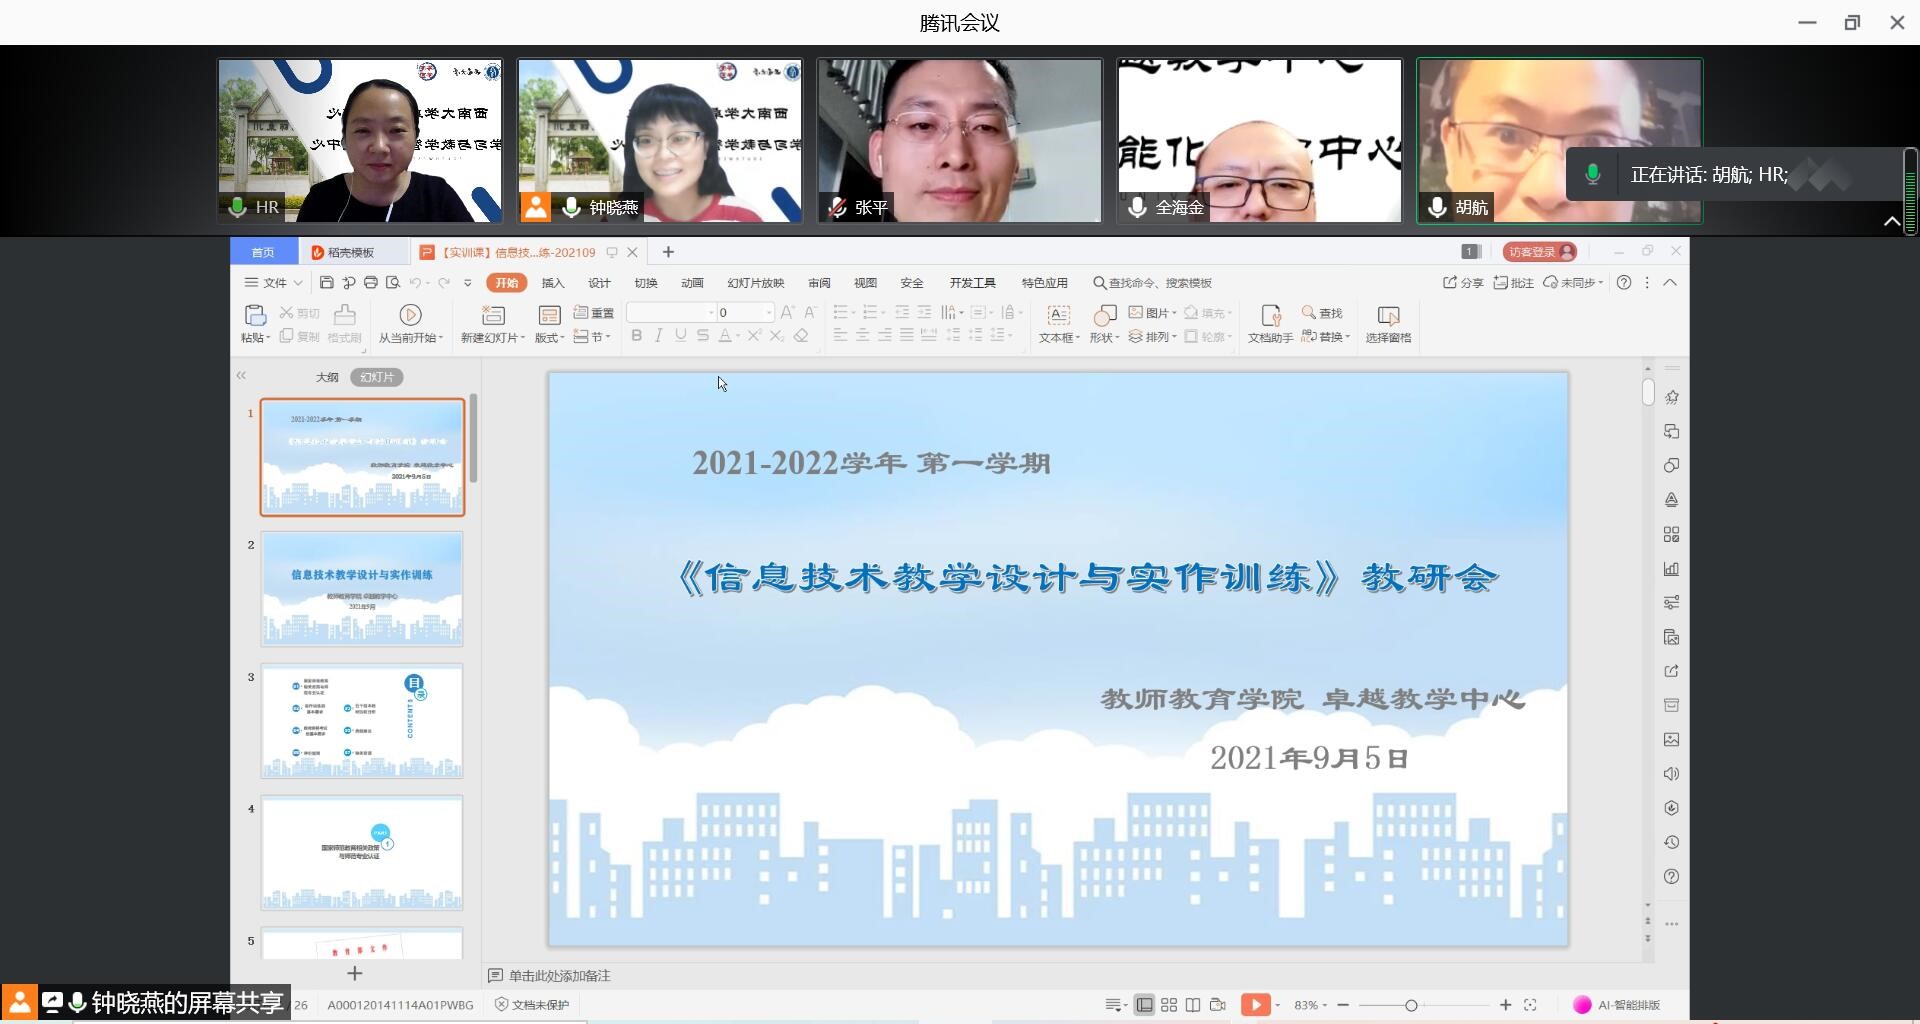
Task: Toggle italic formatting
Action: tap(658, 336)
